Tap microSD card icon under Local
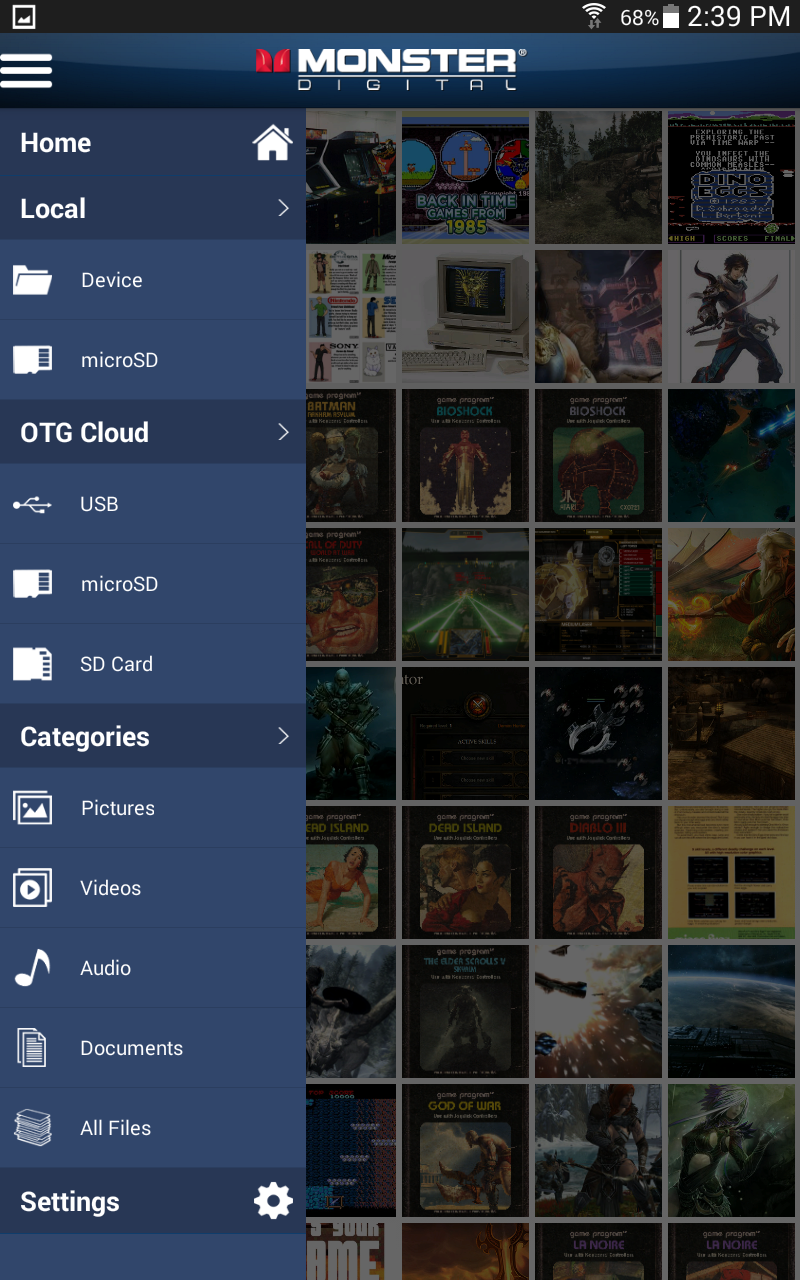Screen dimensions: 800x1280 [32, 360]
